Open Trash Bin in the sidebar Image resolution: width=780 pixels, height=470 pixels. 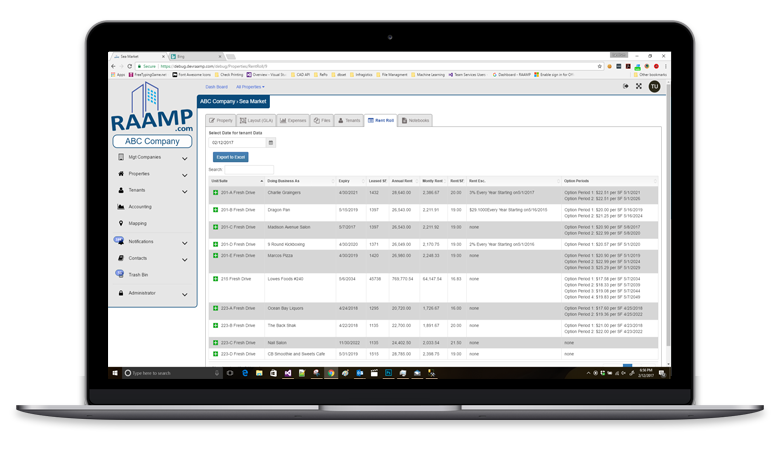138,275
